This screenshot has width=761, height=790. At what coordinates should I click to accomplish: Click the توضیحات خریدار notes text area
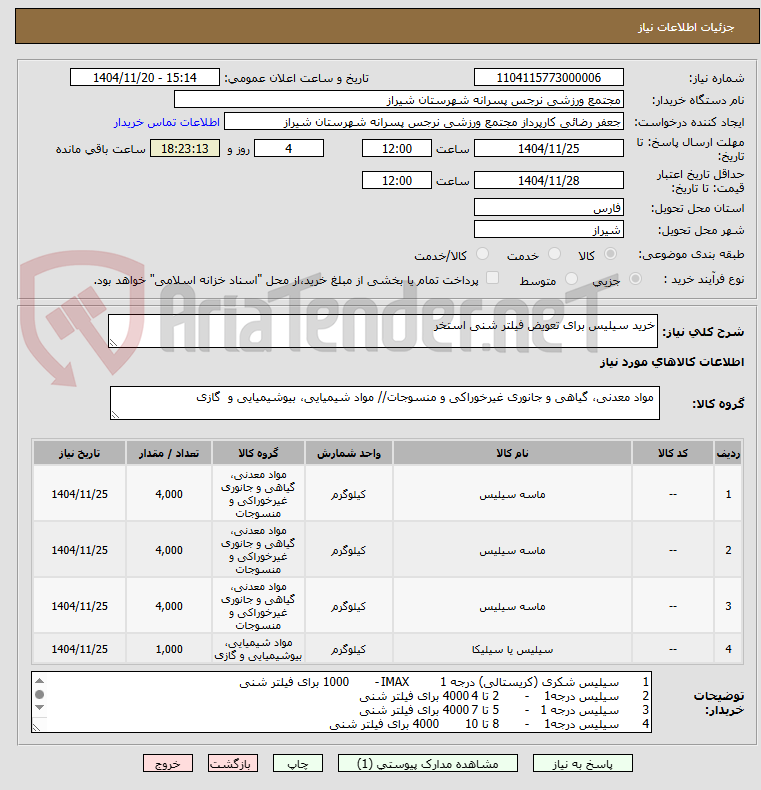pos(341,702)
